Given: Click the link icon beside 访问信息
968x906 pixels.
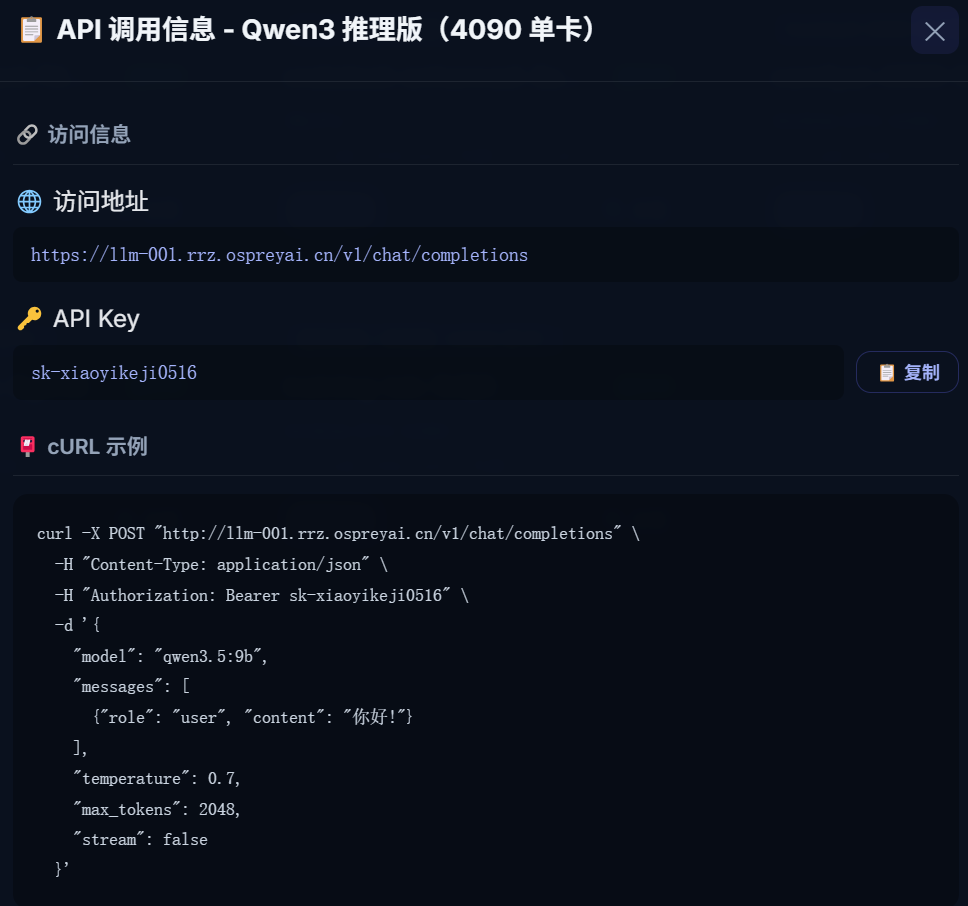Looking at the screenshot, I should 27,135.
